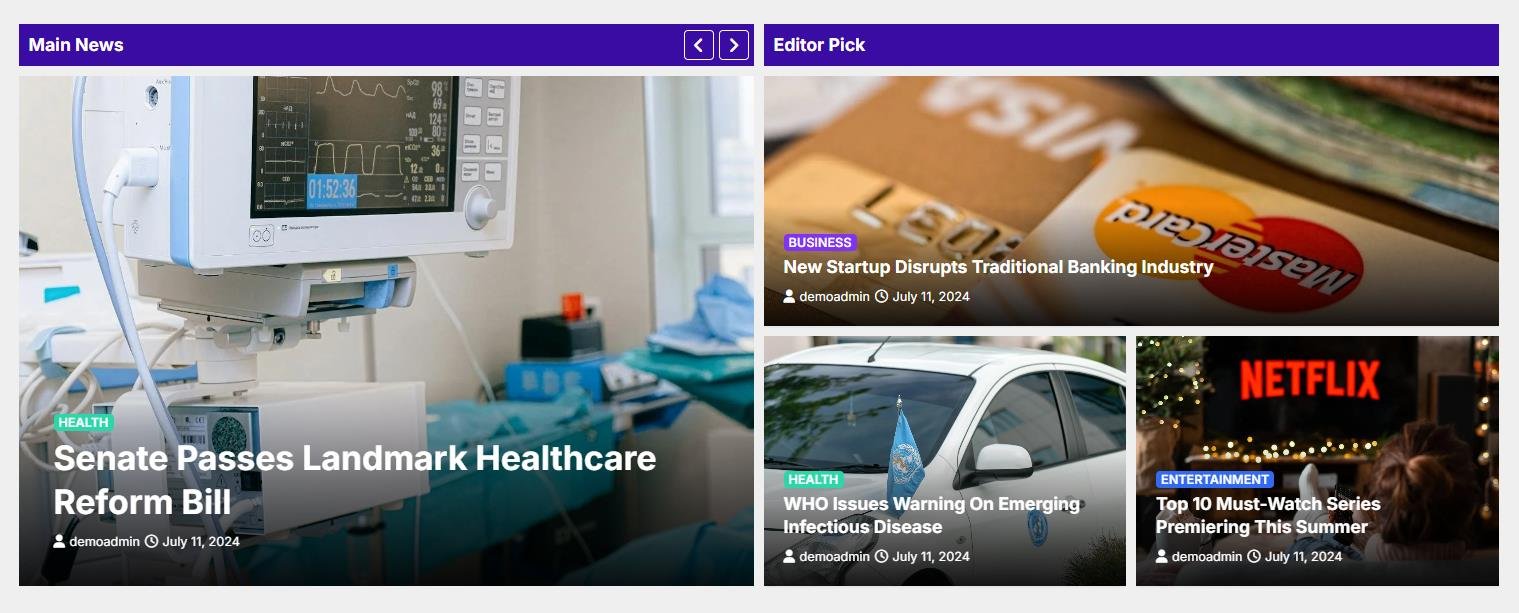Viewport: 1519px width, 613px height.
Task: Open the ENTERTAINMENT category tag
Action: 1215,480
